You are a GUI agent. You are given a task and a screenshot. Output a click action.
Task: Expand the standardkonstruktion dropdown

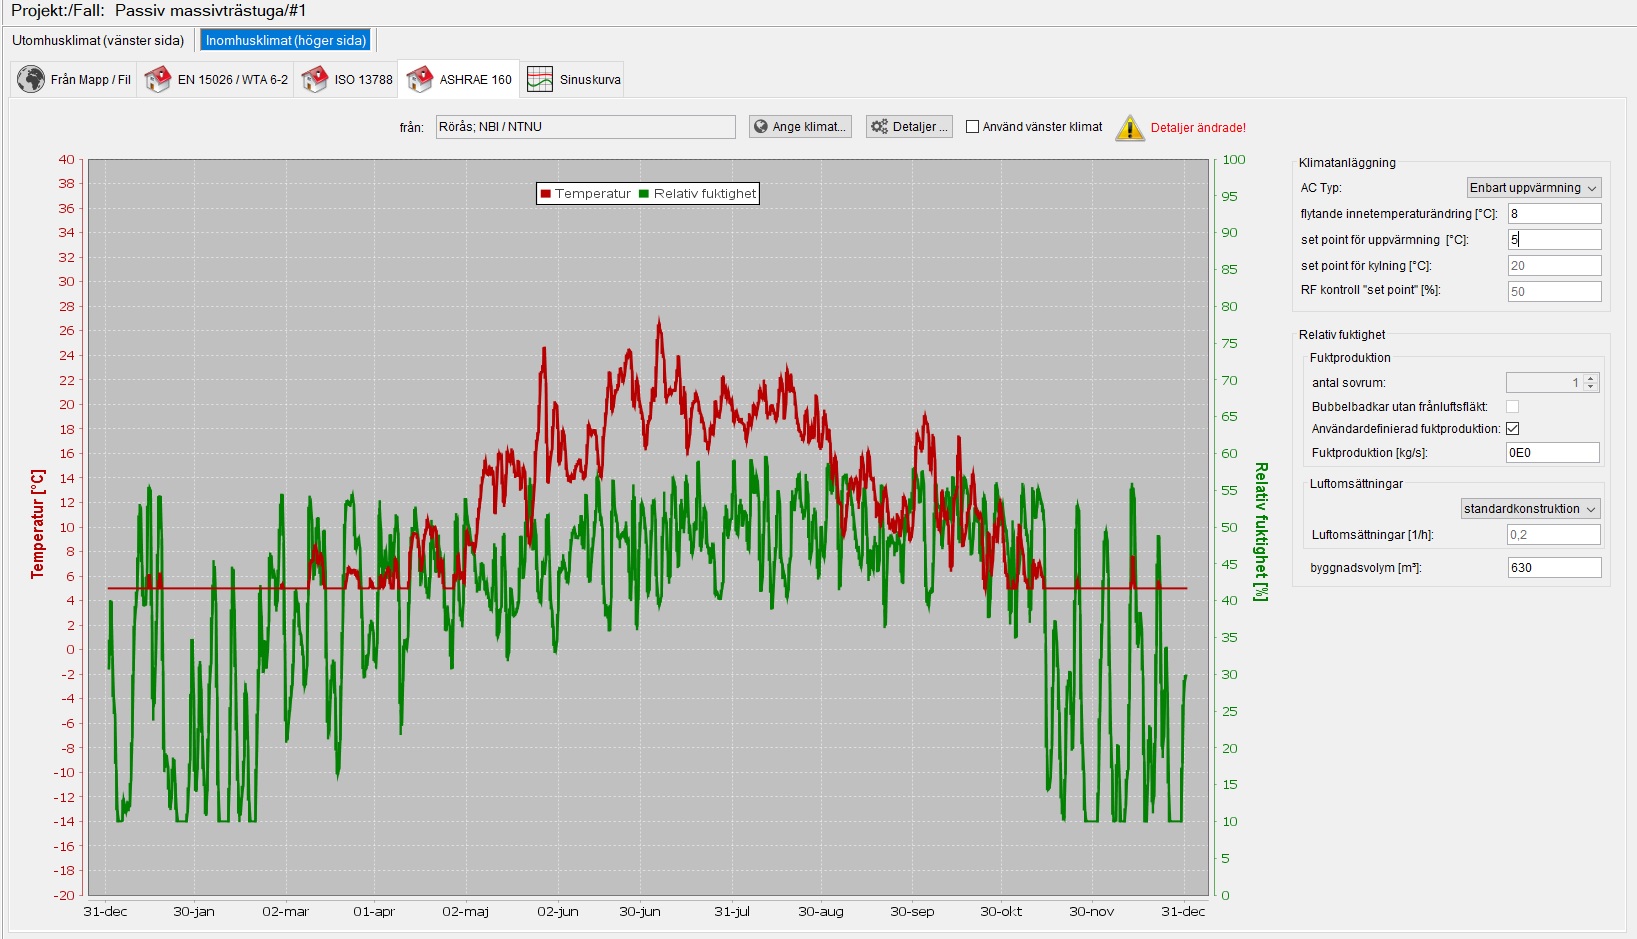[x=1530, y=509]
